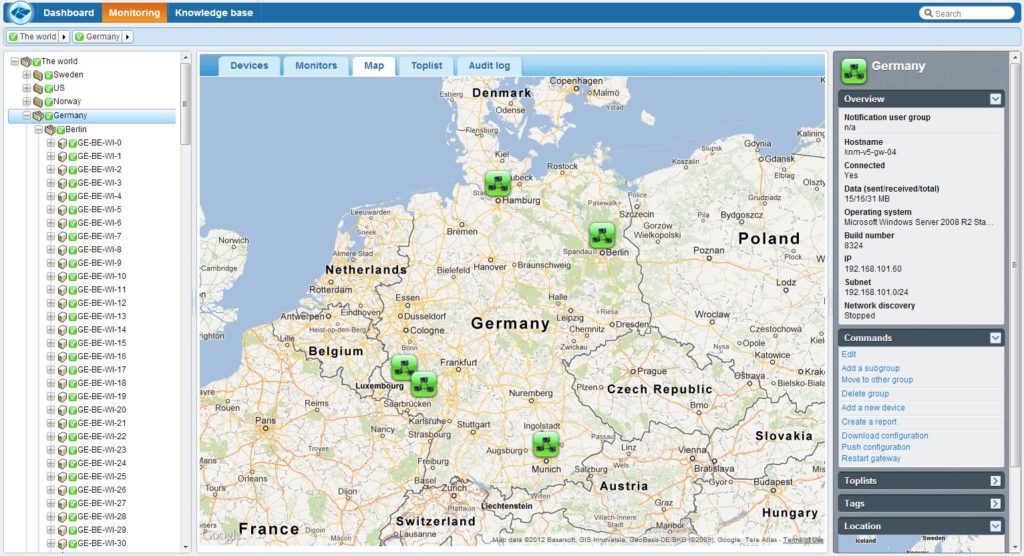
Task: Collapse the Location panel section
Action: [995, 526]
